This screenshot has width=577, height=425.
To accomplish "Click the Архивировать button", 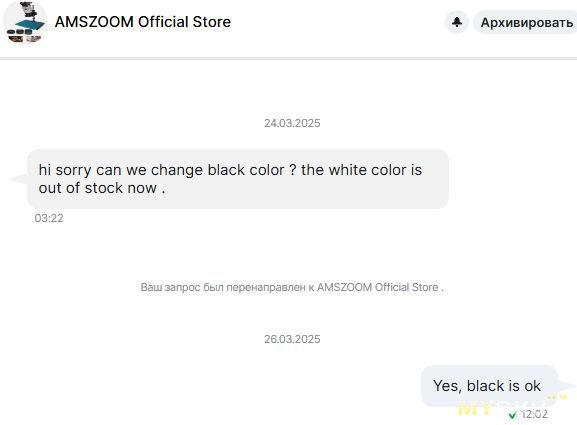I will coord(526,22).
